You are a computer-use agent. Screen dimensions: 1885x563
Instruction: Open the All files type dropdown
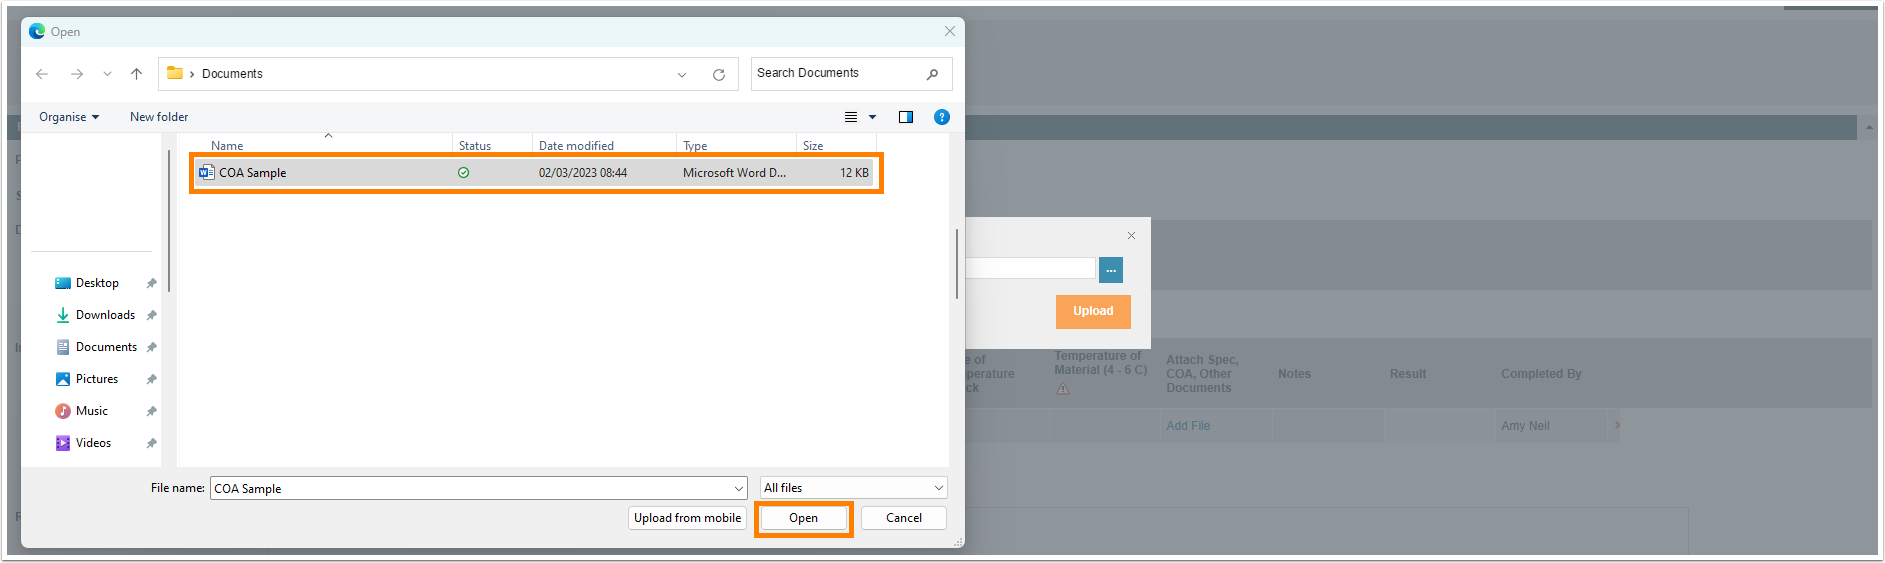(x=853, y=488)
